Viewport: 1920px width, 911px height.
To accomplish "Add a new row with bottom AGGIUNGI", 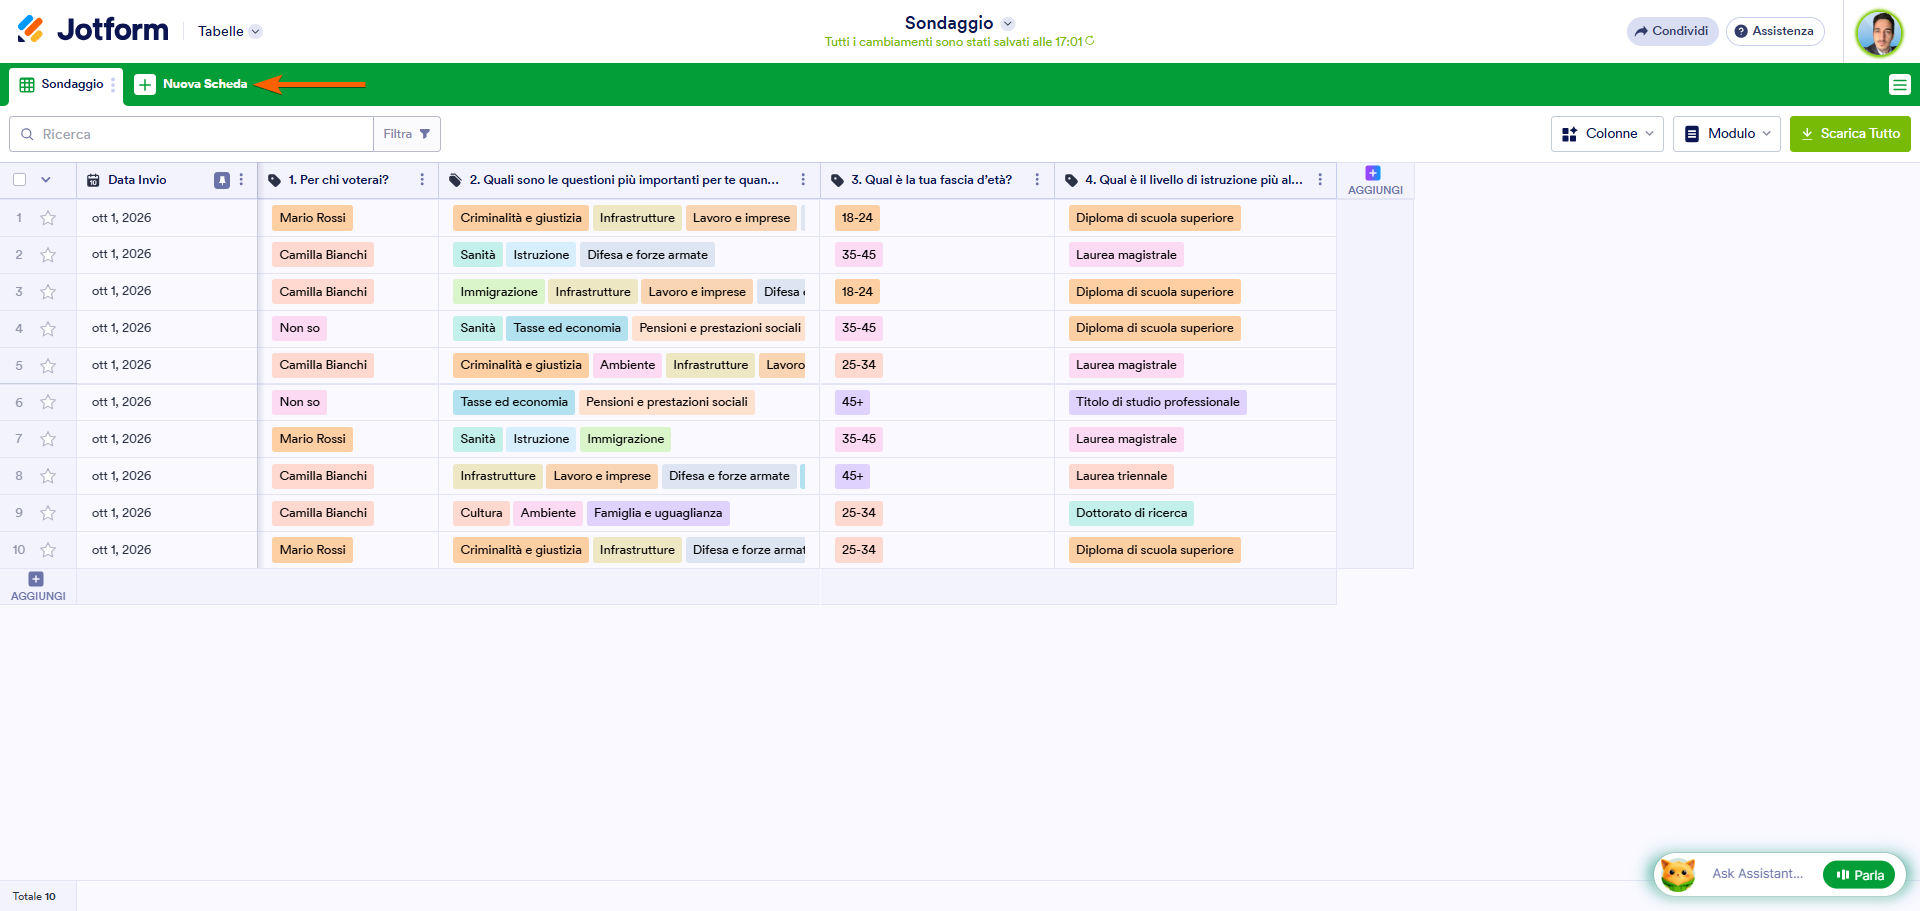I will 38,586.
